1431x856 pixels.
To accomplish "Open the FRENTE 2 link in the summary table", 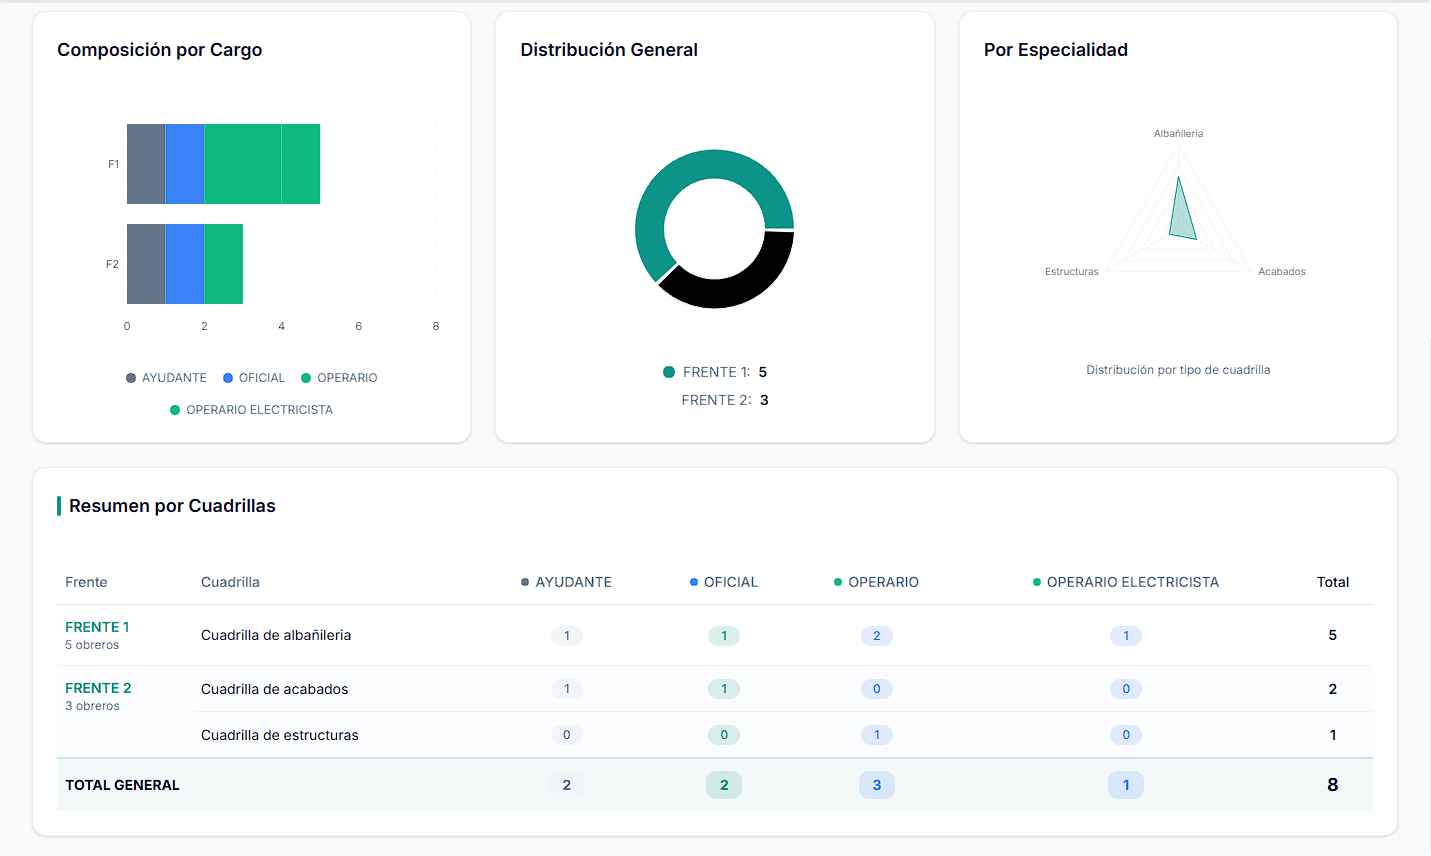I will (x=98, y=687).
